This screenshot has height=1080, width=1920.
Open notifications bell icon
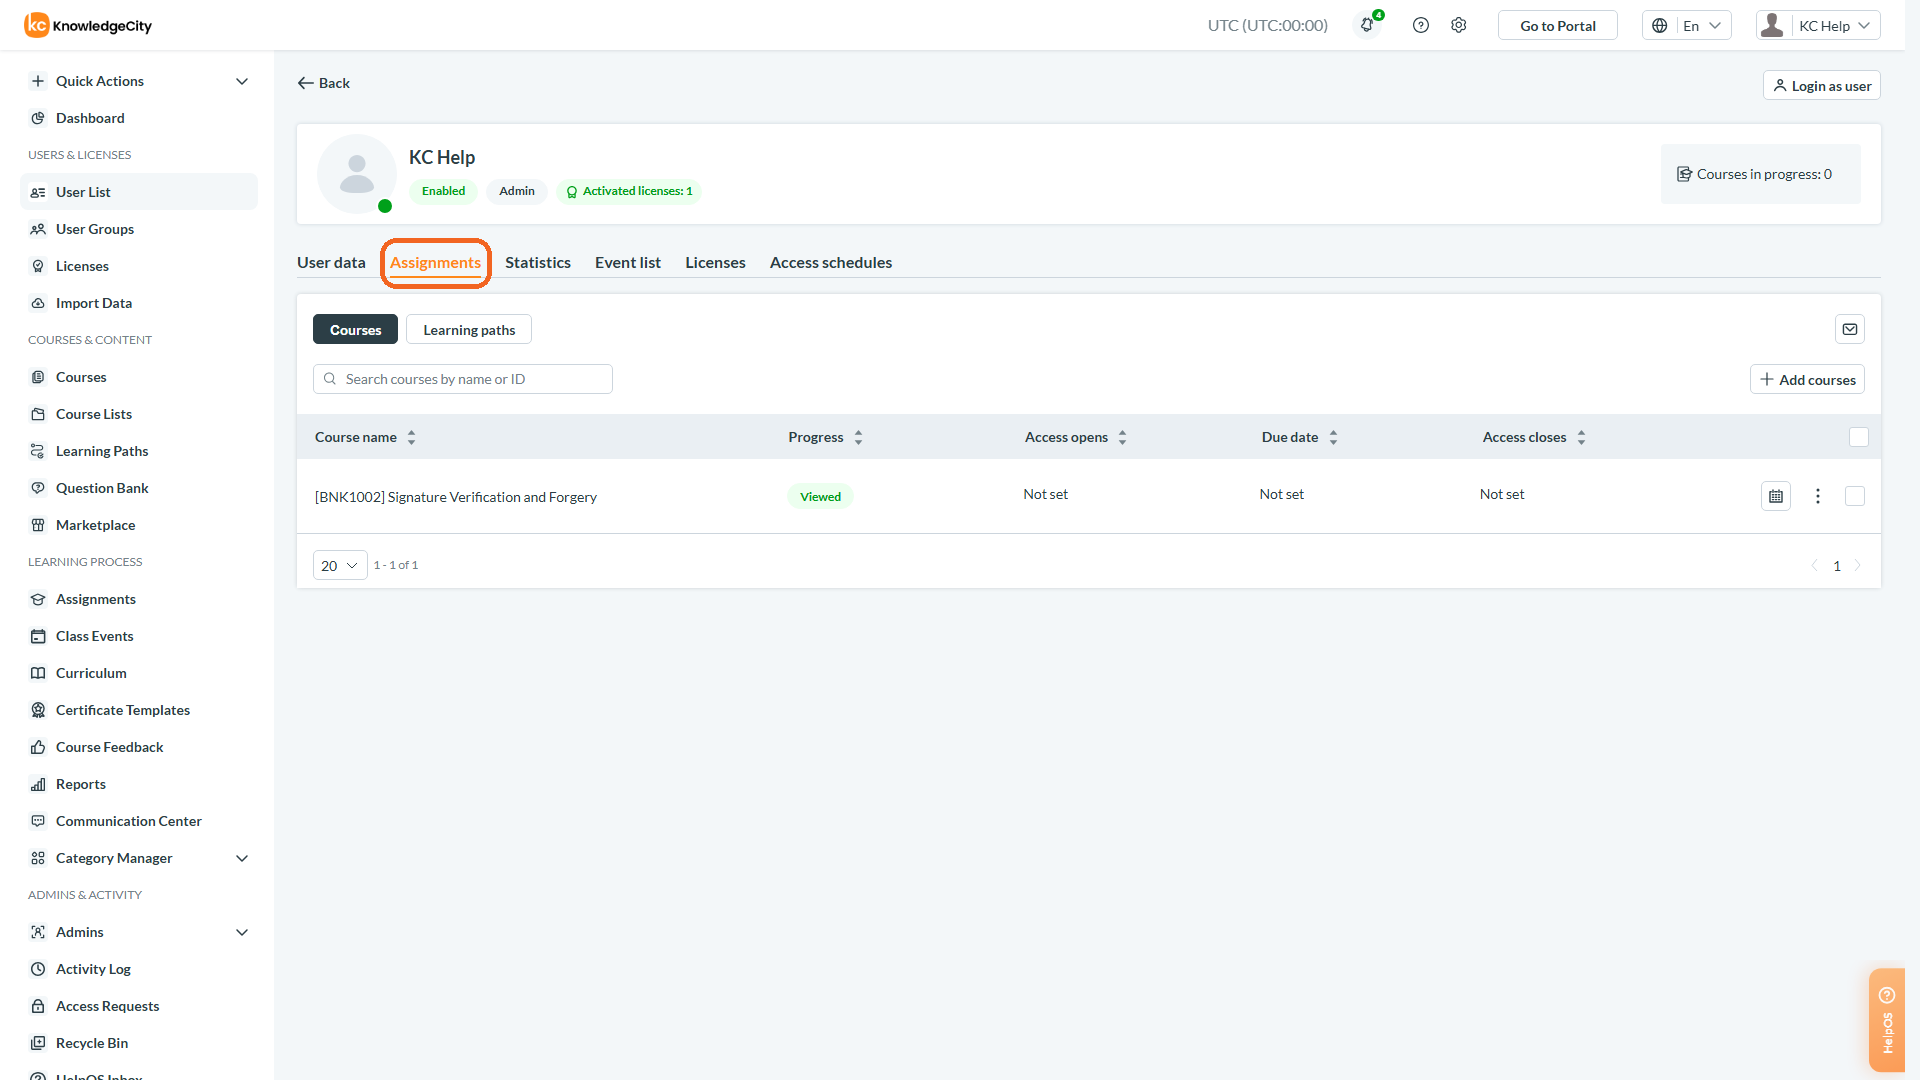[x=1367, y=25]
